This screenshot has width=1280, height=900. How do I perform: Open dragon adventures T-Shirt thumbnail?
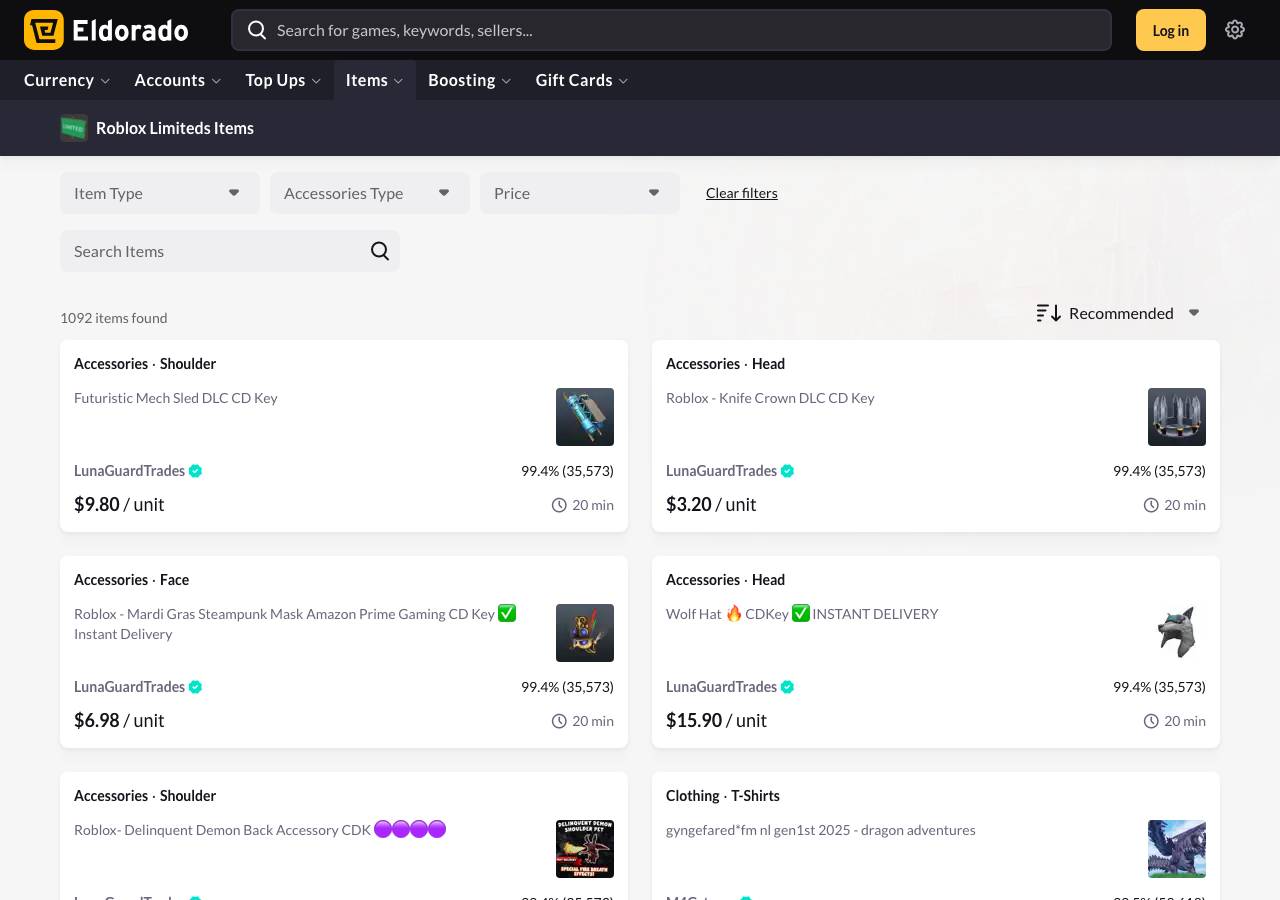[x=1177, y=849]
